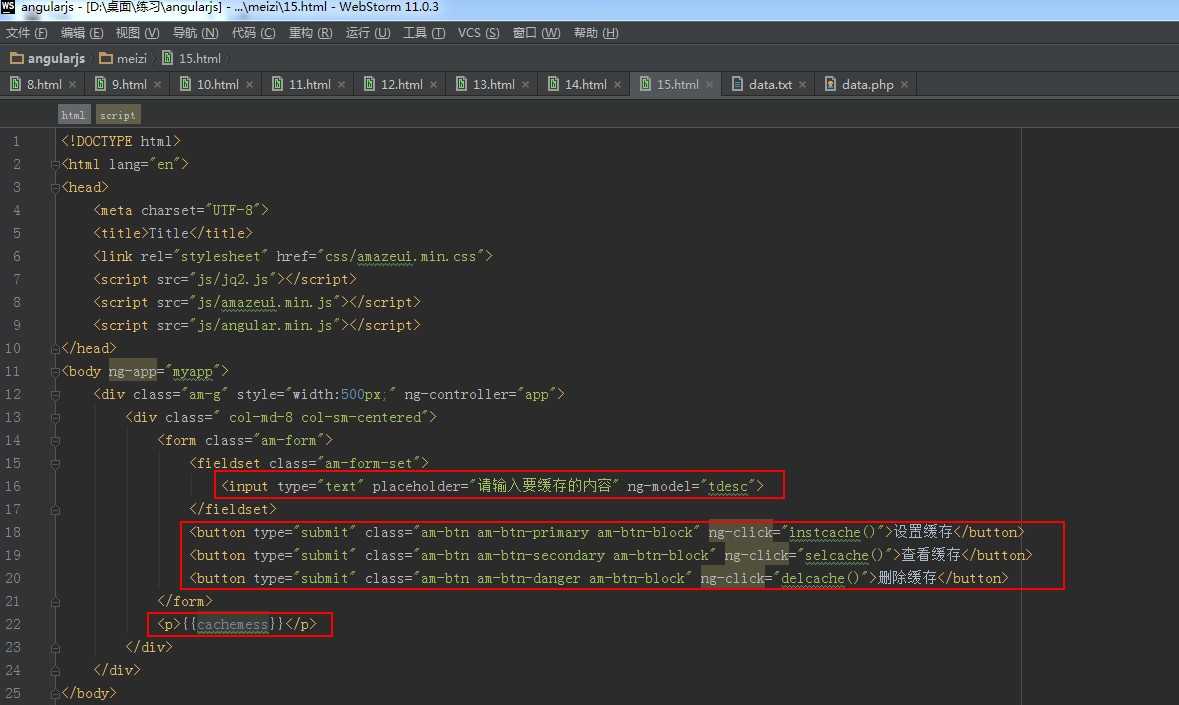Close the 13.html tab

coord(526,85)
